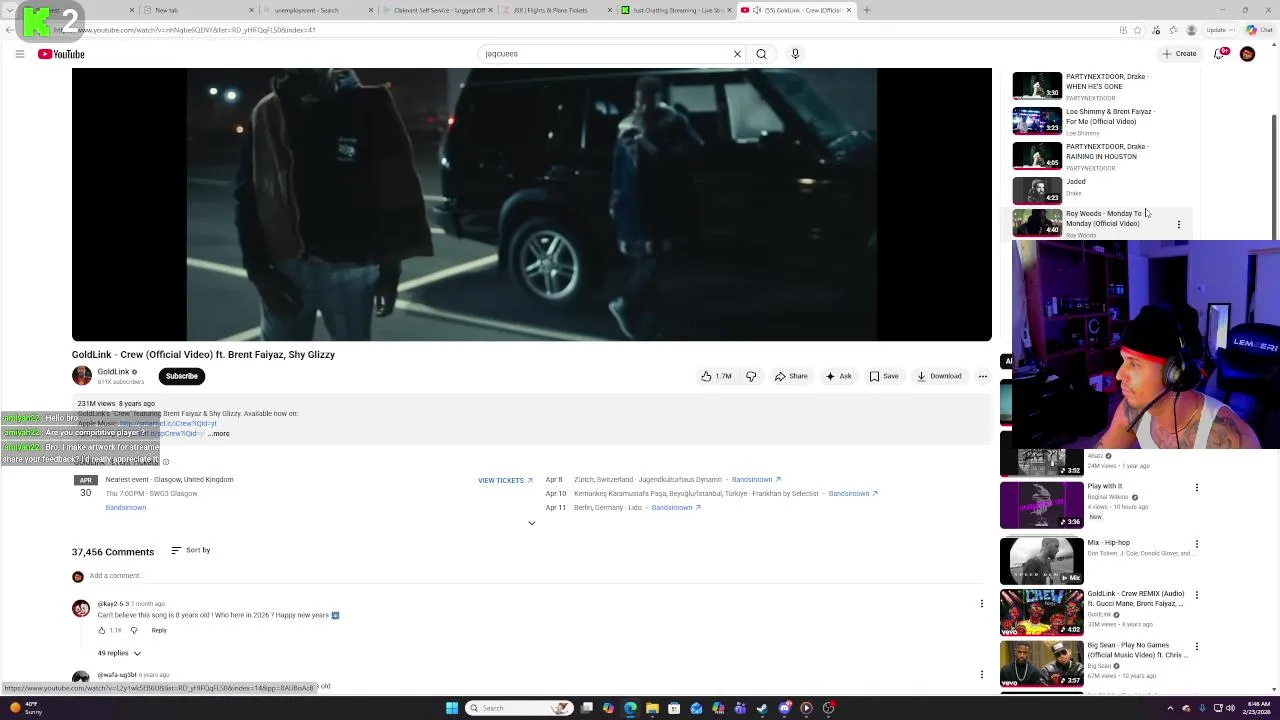Go to the YouTube home logo

coord(61,54)
